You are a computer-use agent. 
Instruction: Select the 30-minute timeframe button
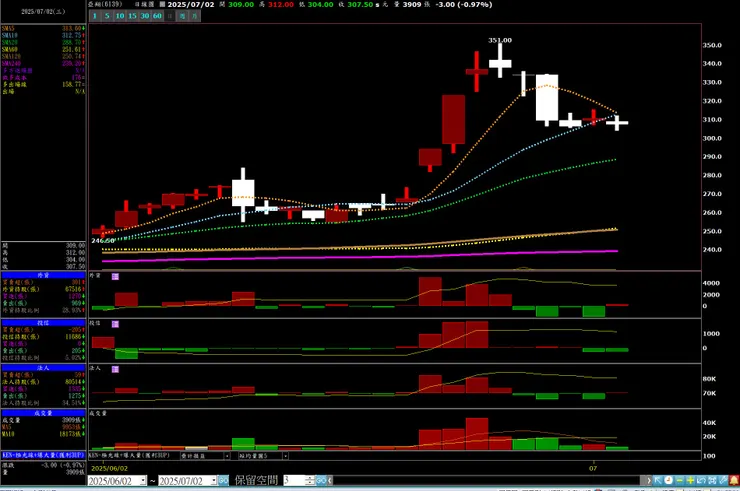pos(145,16)
